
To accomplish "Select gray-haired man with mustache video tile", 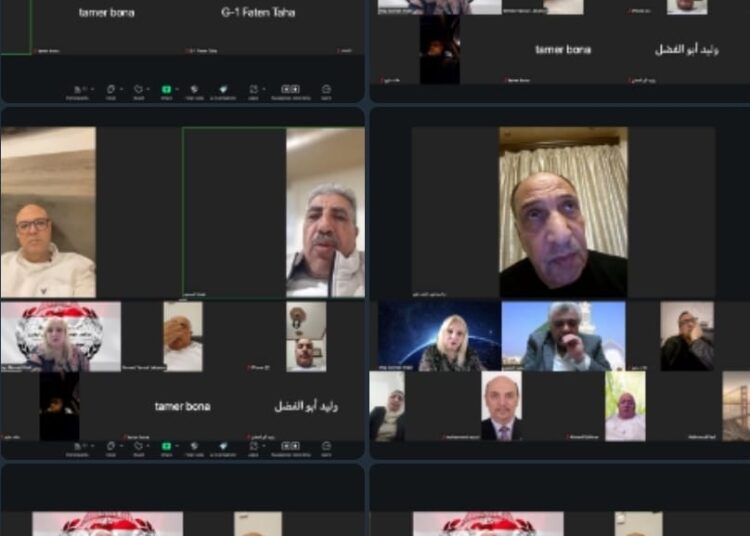I will point(325,212).
